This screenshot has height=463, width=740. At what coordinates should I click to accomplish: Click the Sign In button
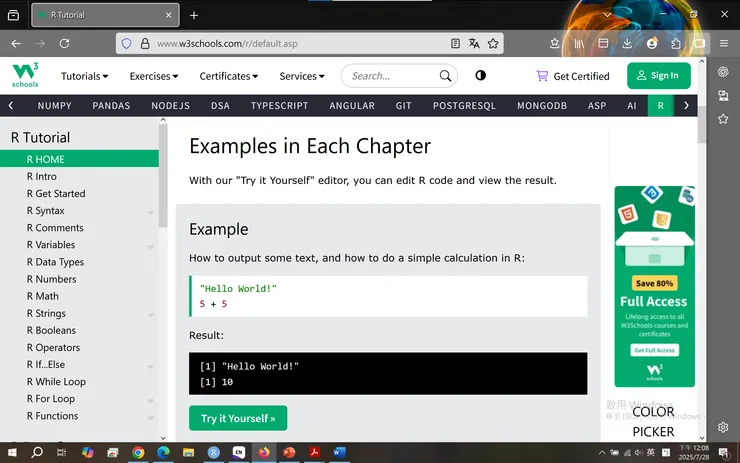[x=659, y=76]
